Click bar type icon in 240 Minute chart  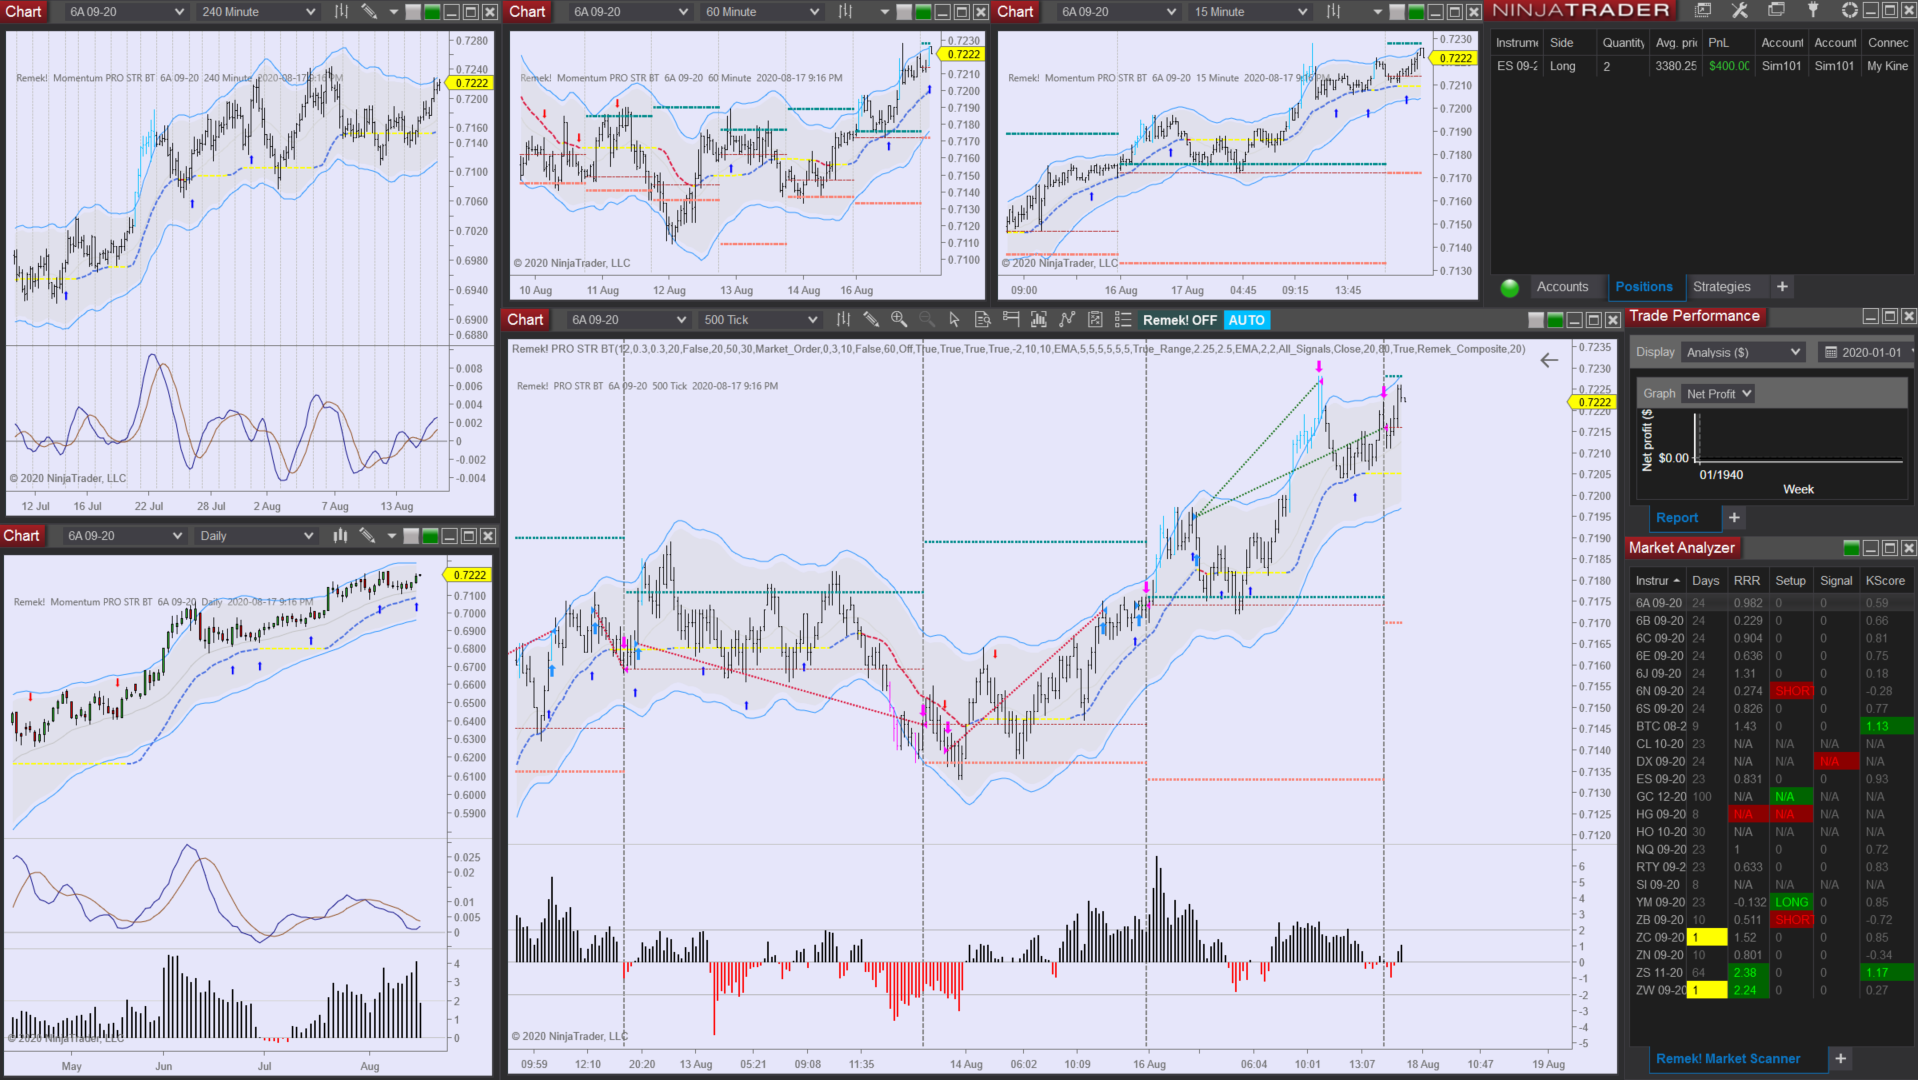coord(341,12)
